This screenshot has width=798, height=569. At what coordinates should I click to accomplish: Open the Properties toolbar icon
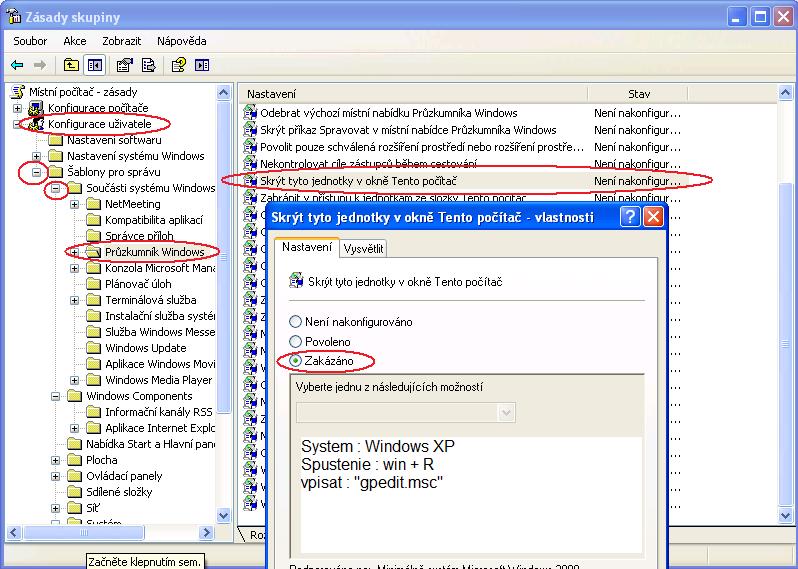pos(125,65)
